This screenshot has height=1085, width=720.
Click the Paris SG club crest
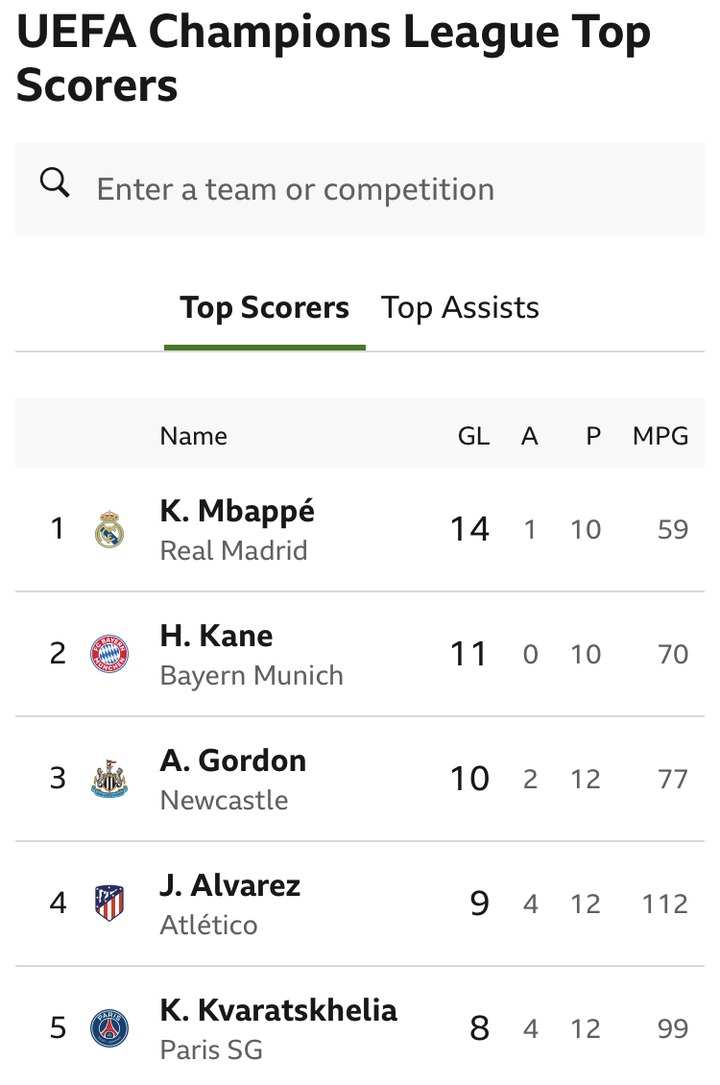click(x=109, y=1028)
